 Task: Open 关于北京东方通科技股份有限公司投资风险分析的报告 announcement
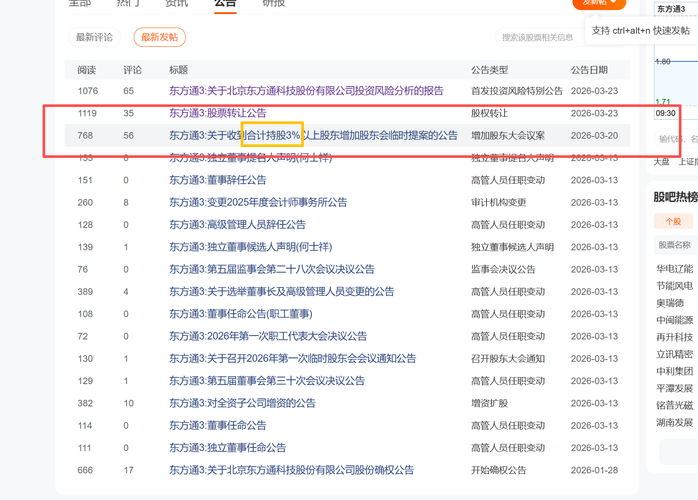point(306,91)
